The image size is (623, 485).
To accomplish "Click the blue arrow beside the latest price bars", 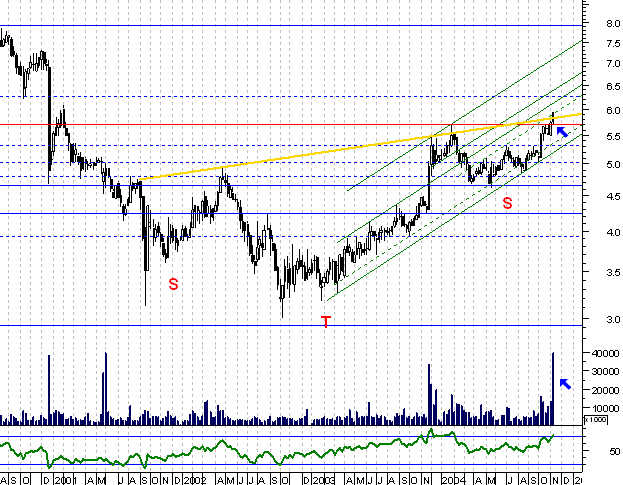I will point(563,132).
